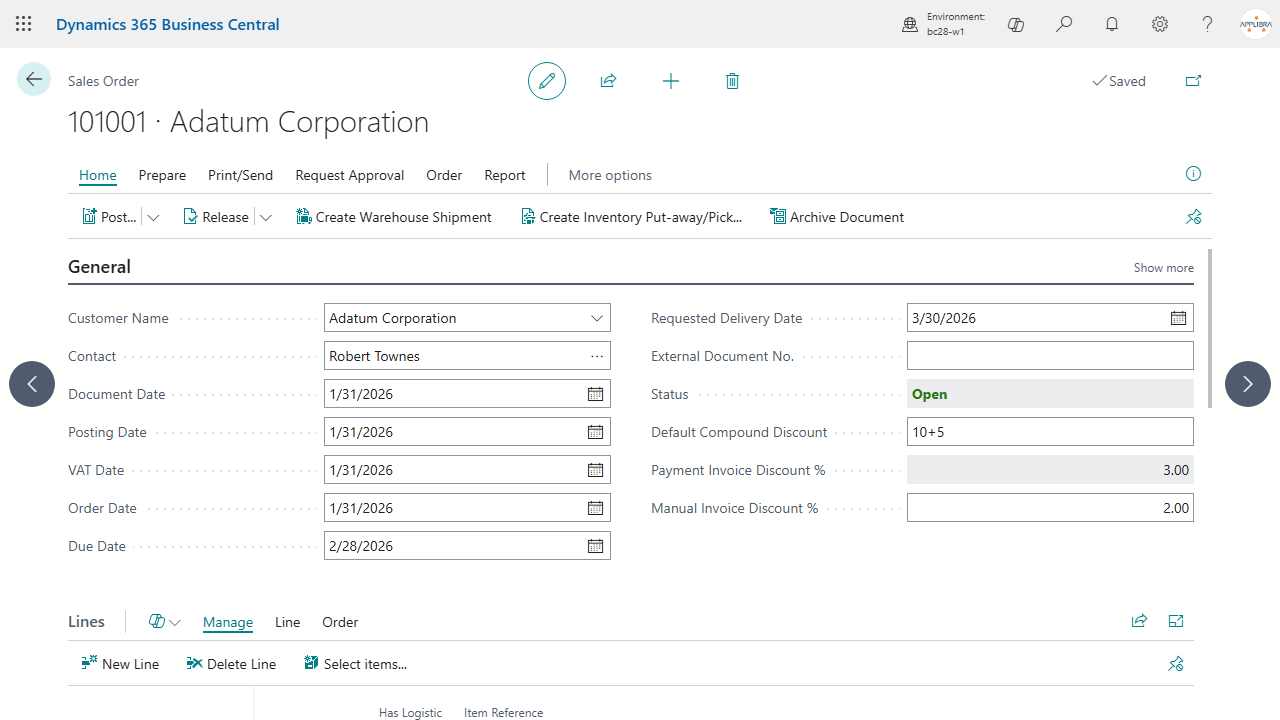Select the Home tab
Image resolution: width=1280 pixels, height=720 pixels.
(x=98, y=175)
